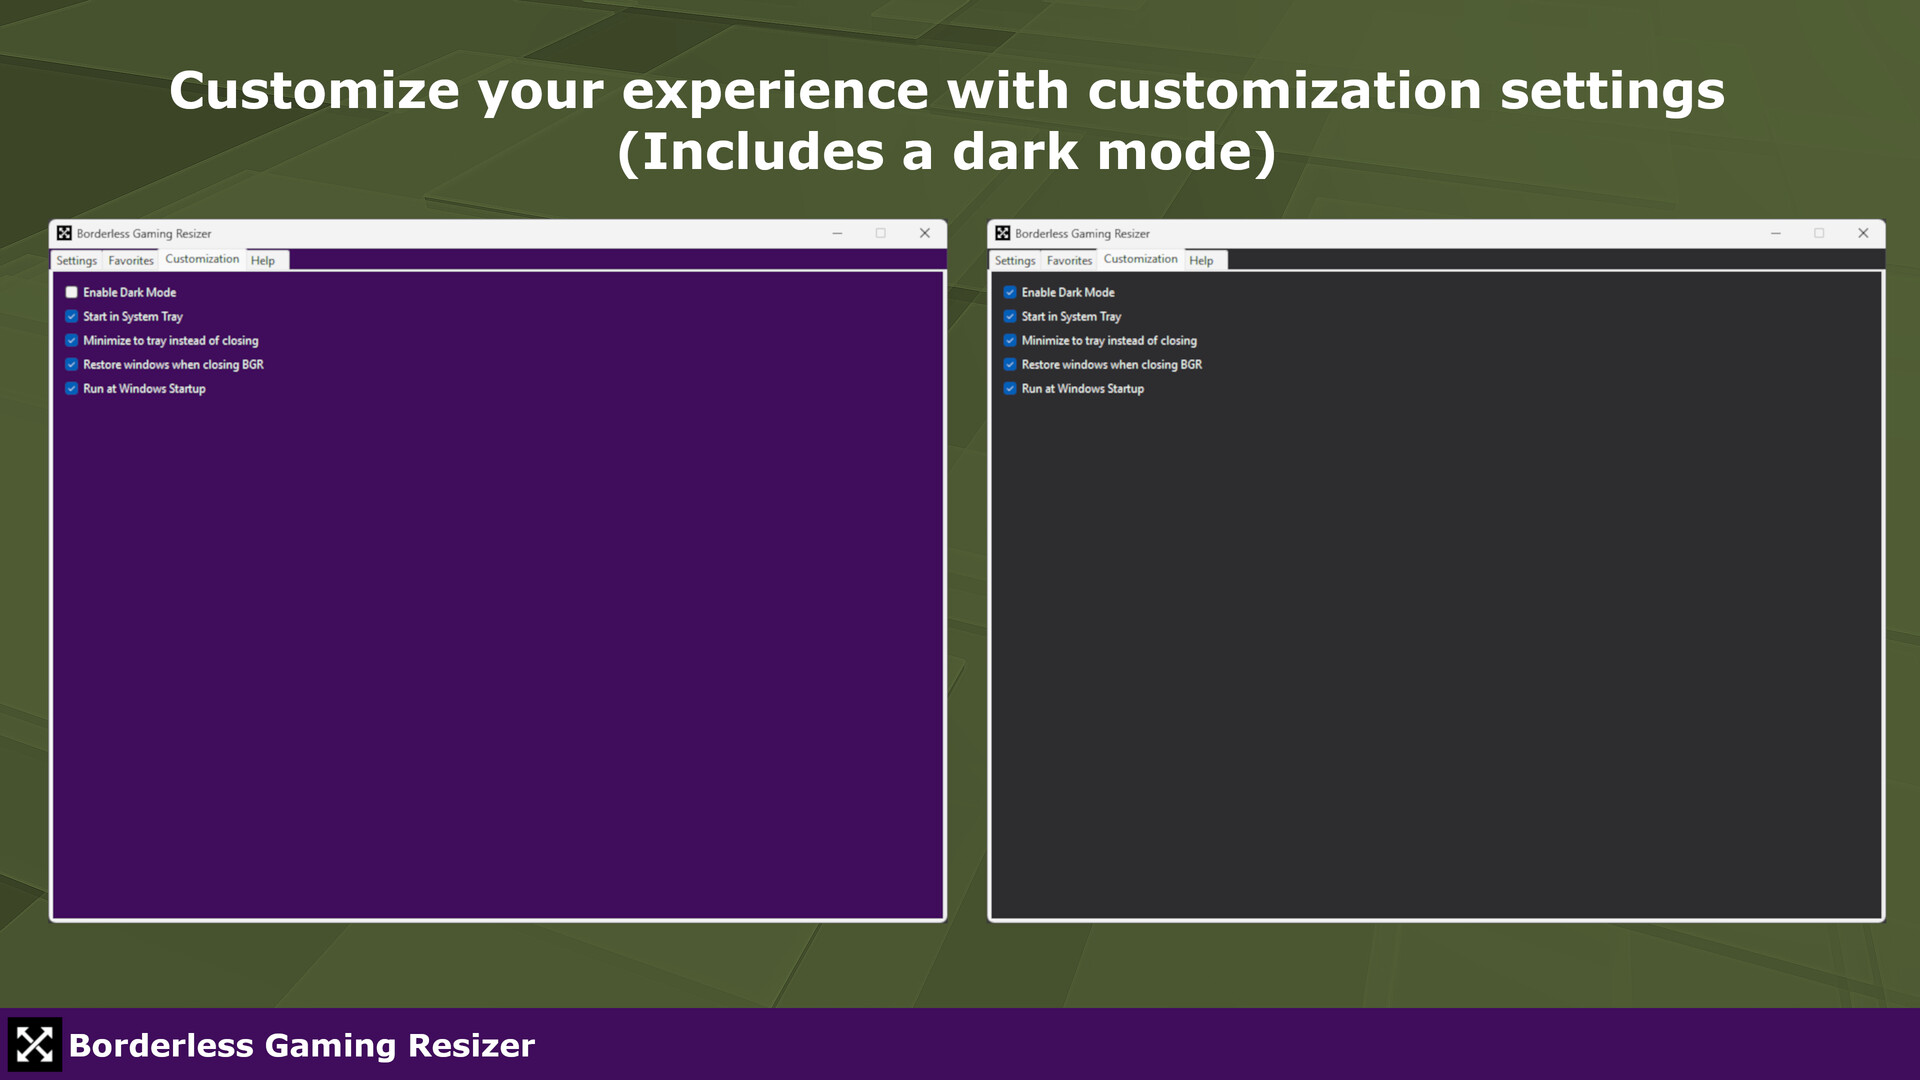Image resolution: width=1920 pixels, height=1080 pixels.
Task: Open Settings tab in dark window
Action: pos(1015,260)
